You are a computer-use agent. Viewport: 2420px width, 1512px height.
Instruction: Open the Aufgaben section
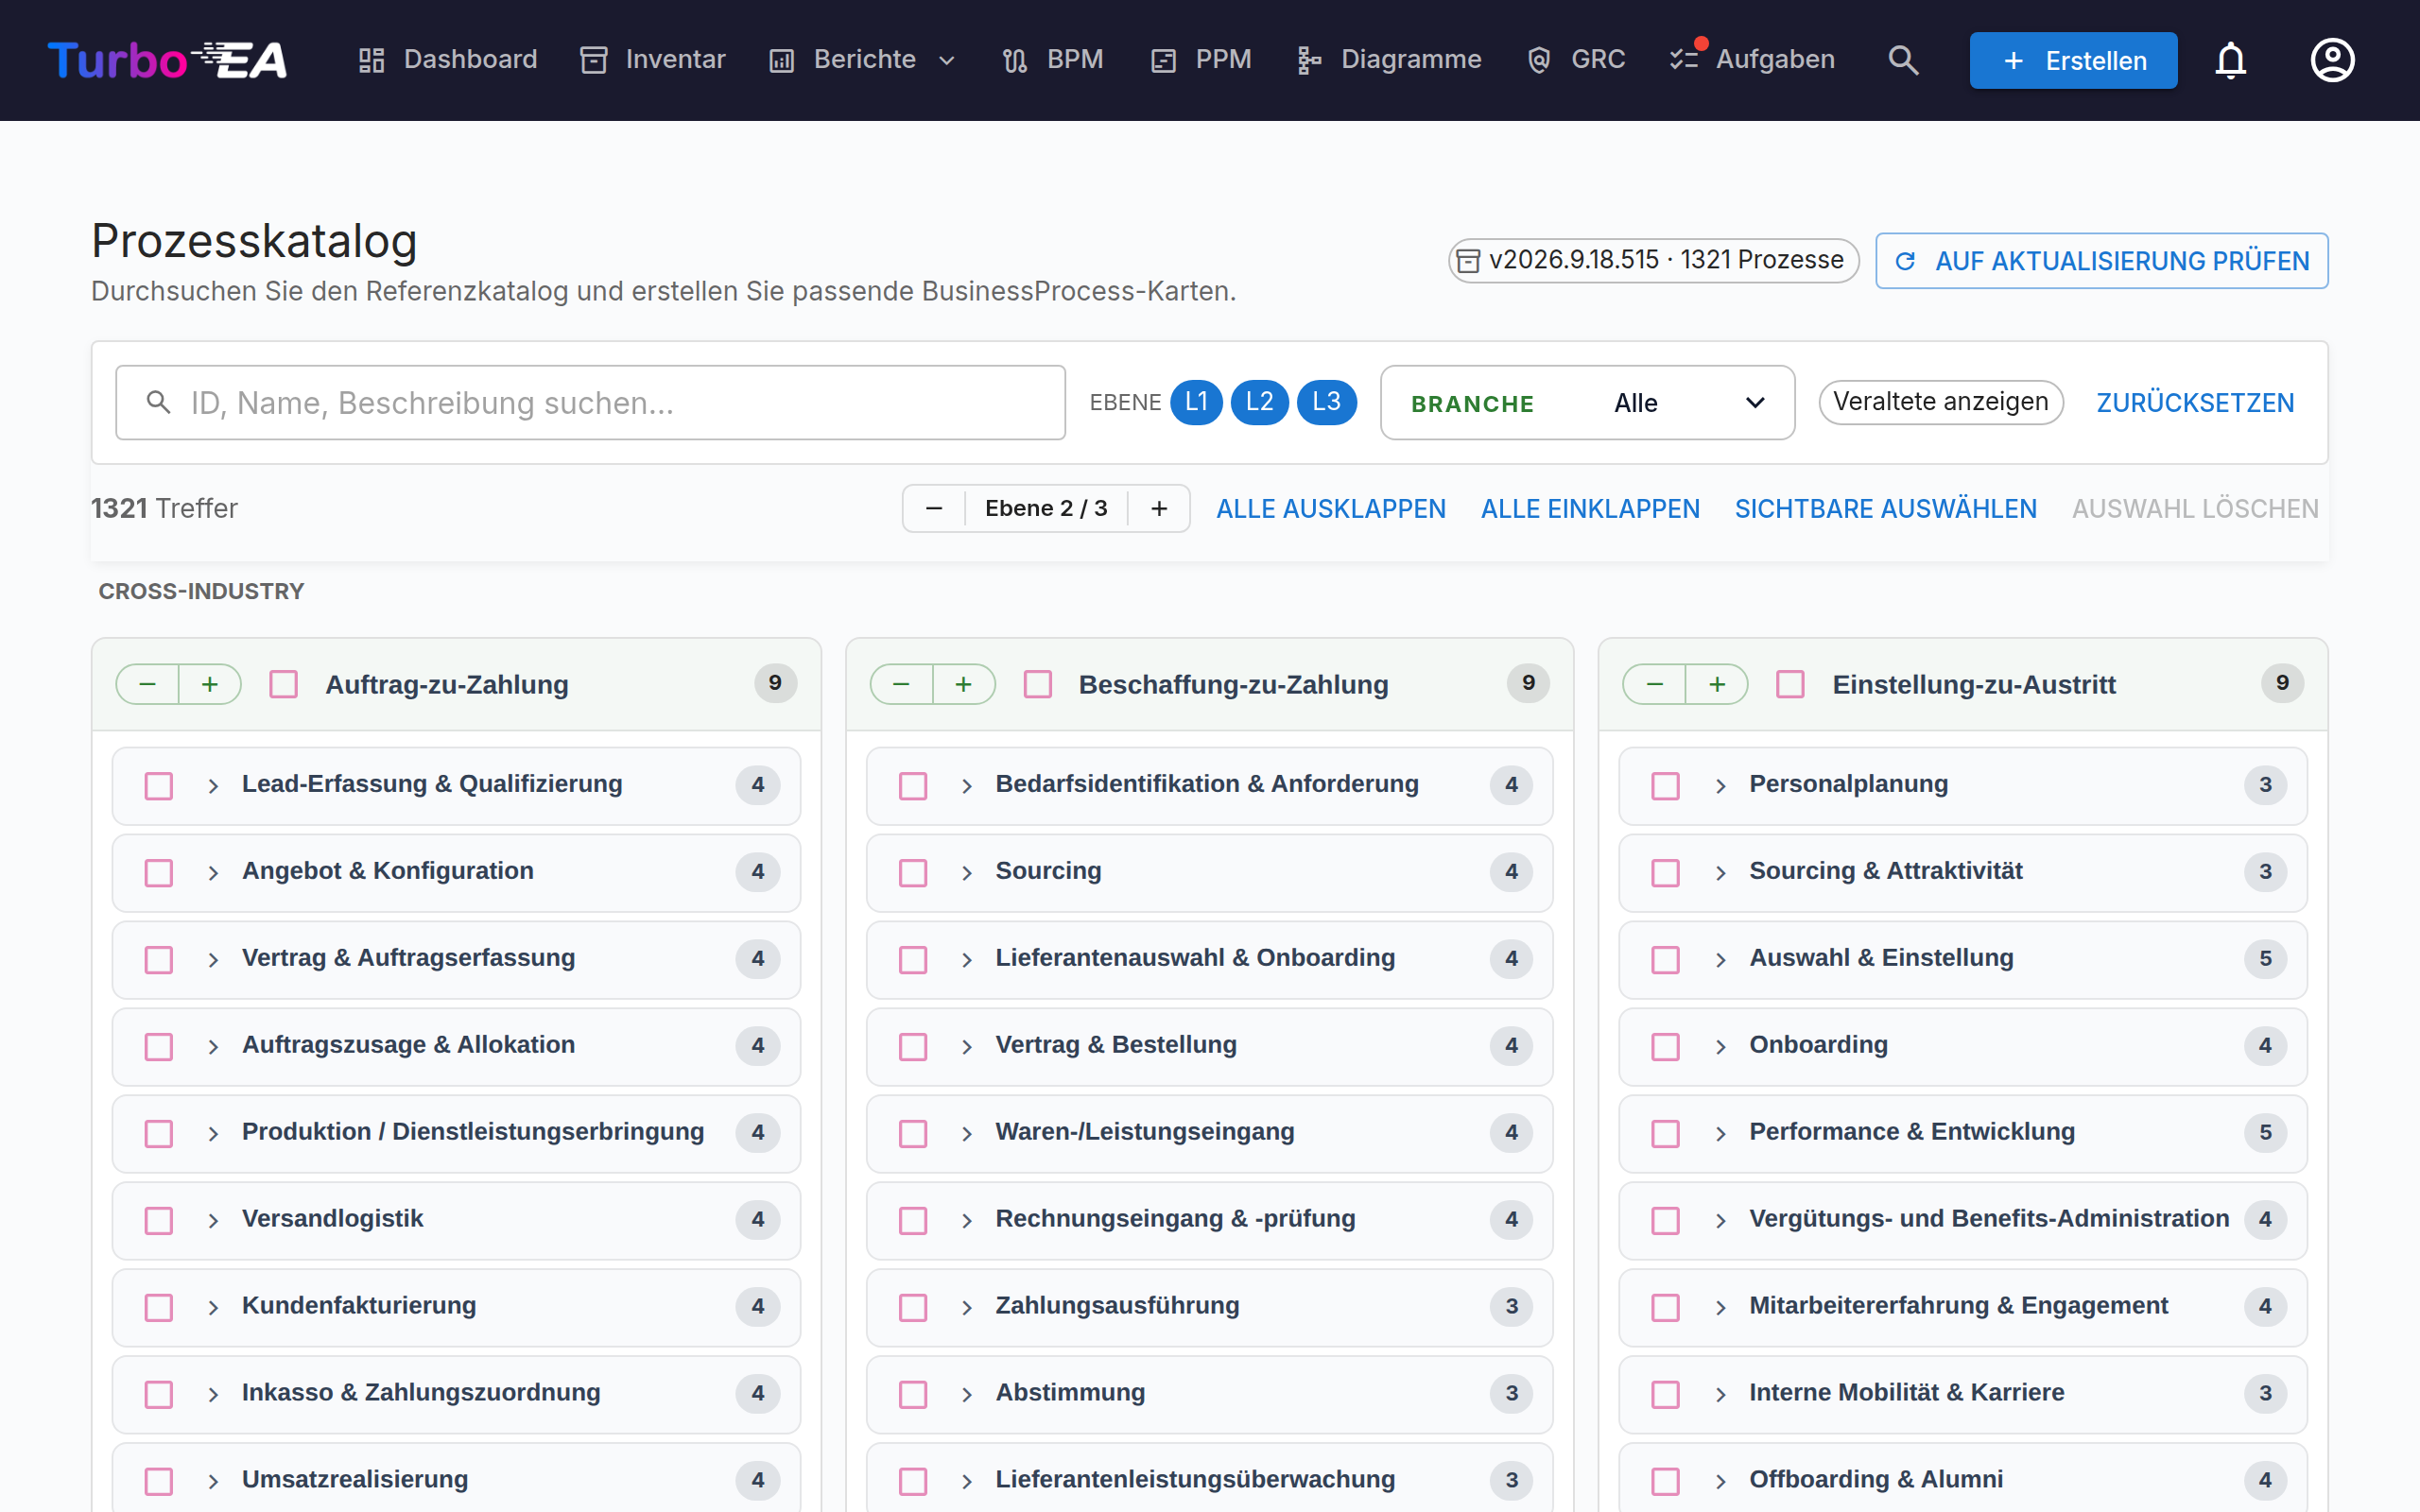click(x=1752, y=60)
